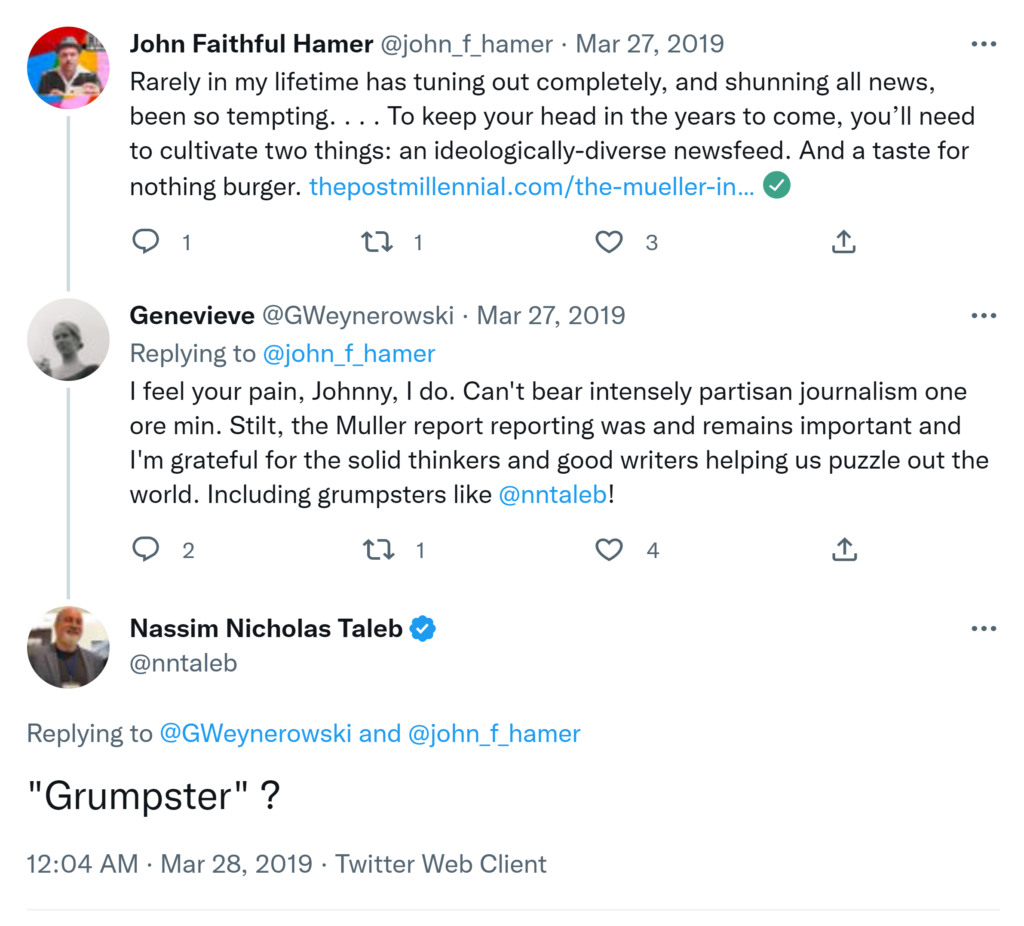The width and height of the screenshot is (1024, 926).
Task: Click the @nntaleb mention in Genevieve's tweet
Action: (553, 494)
